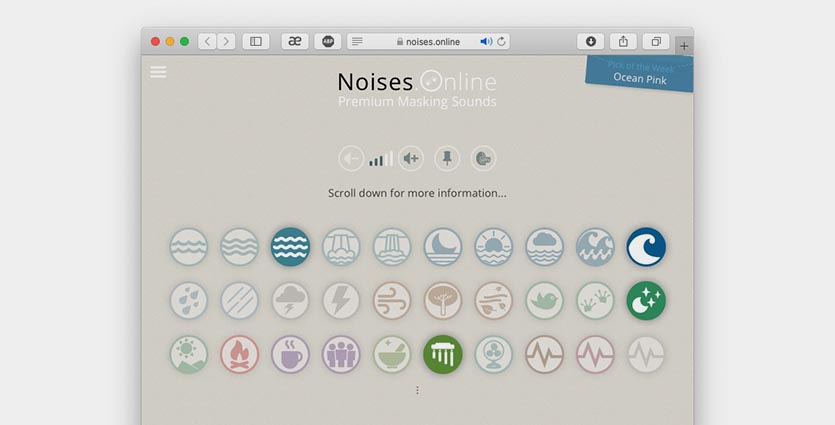The image size is (835, 425).
Task: Play the coffee cup cafe sound
Action: point(290,354)
